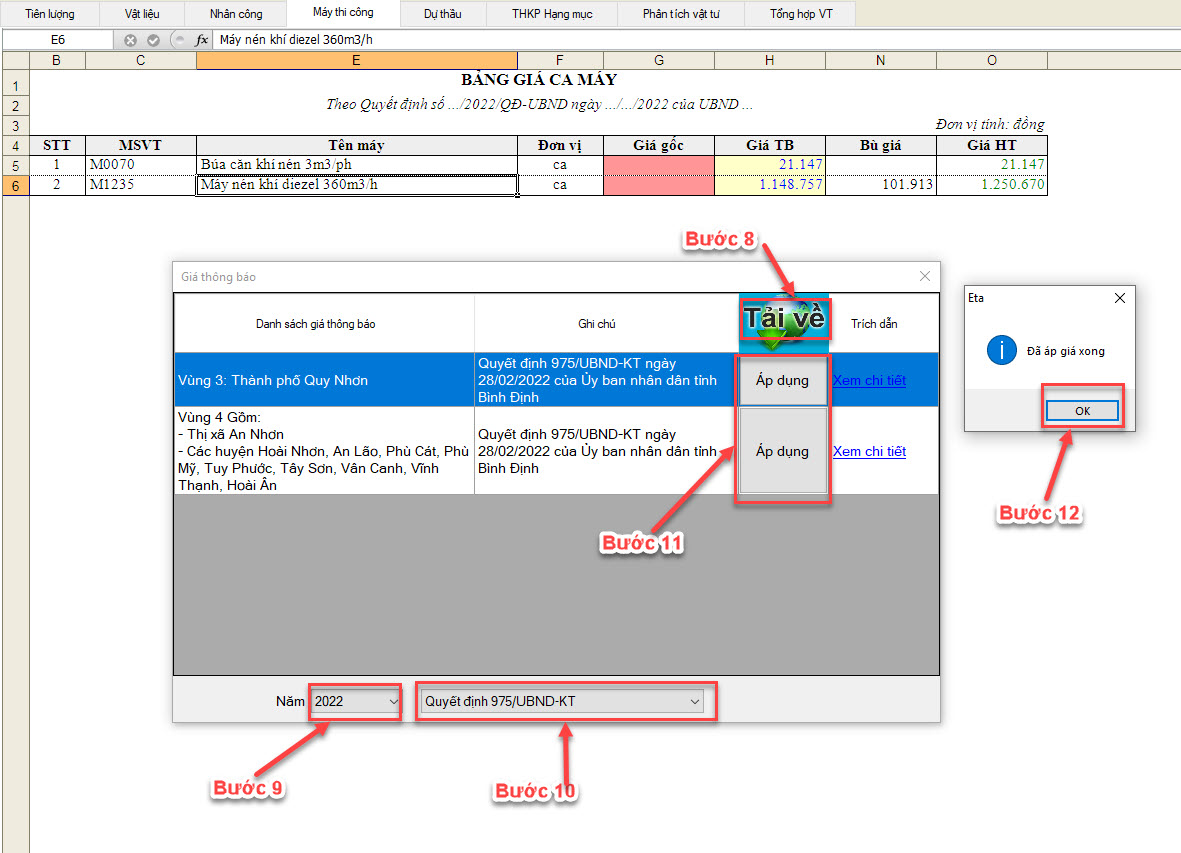
Task: Click Giá TB value 1.148.757
Action: [x=770, y=184]
